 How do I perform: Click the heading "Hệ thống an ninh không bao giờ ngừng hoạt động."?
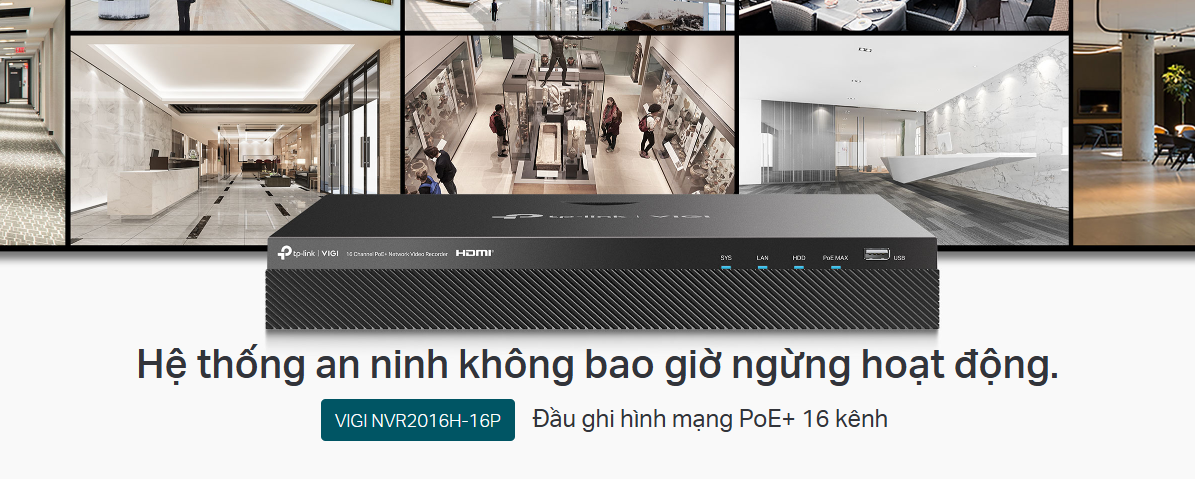[x=598, y=366]
